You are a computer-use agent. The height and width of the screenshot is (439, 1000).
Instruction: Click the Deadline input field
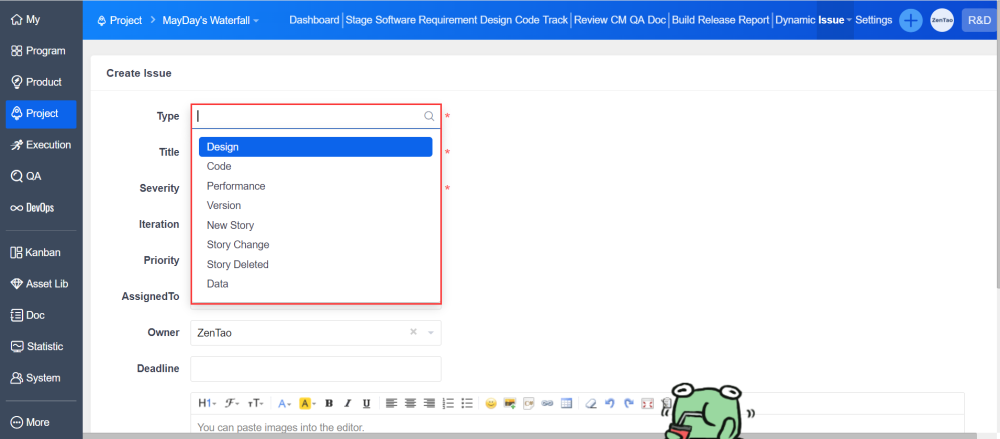coord(315,368)
